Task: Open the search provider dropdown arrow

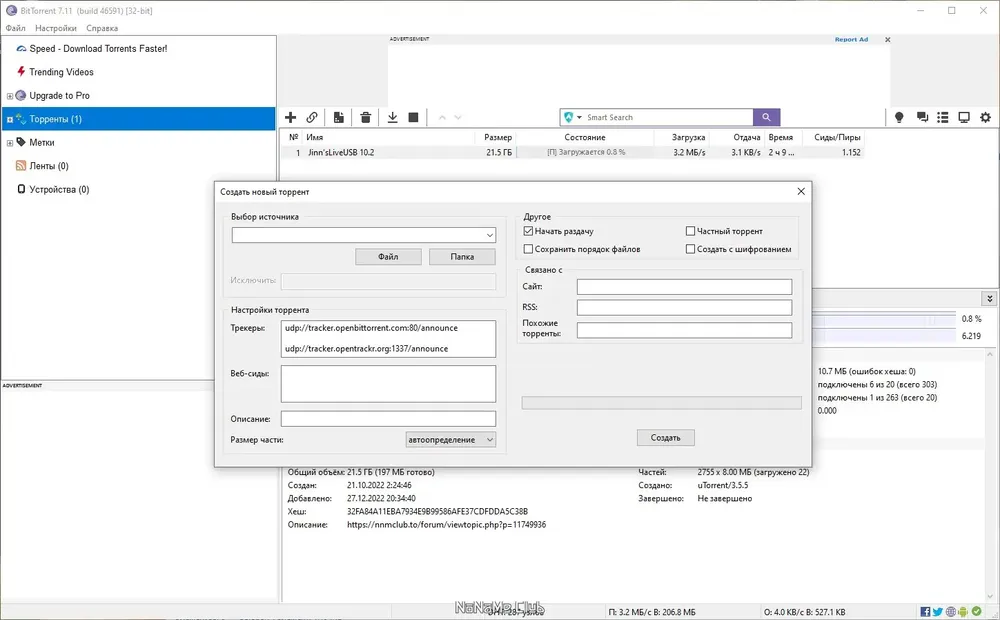Action: point(579,117)
